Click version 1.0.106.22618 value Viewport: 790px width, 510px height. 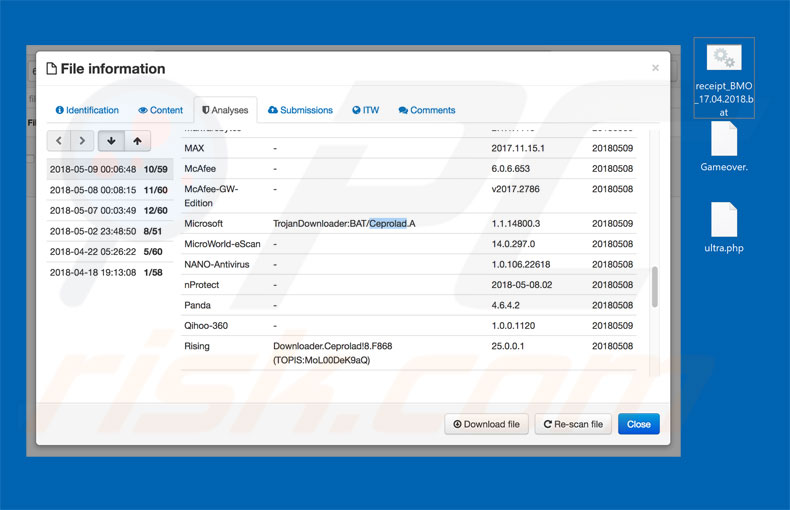coord(521,264)
